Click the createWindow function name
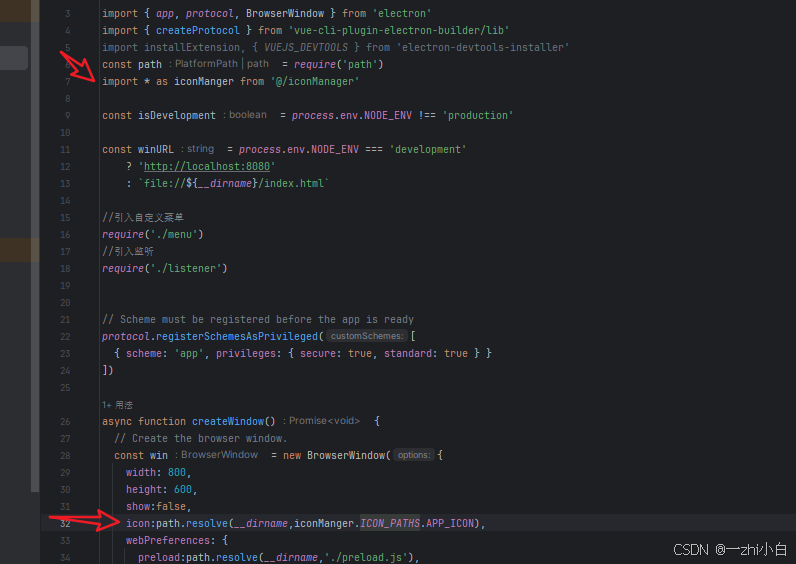796x564 pixels. click(x=228, y=421)
